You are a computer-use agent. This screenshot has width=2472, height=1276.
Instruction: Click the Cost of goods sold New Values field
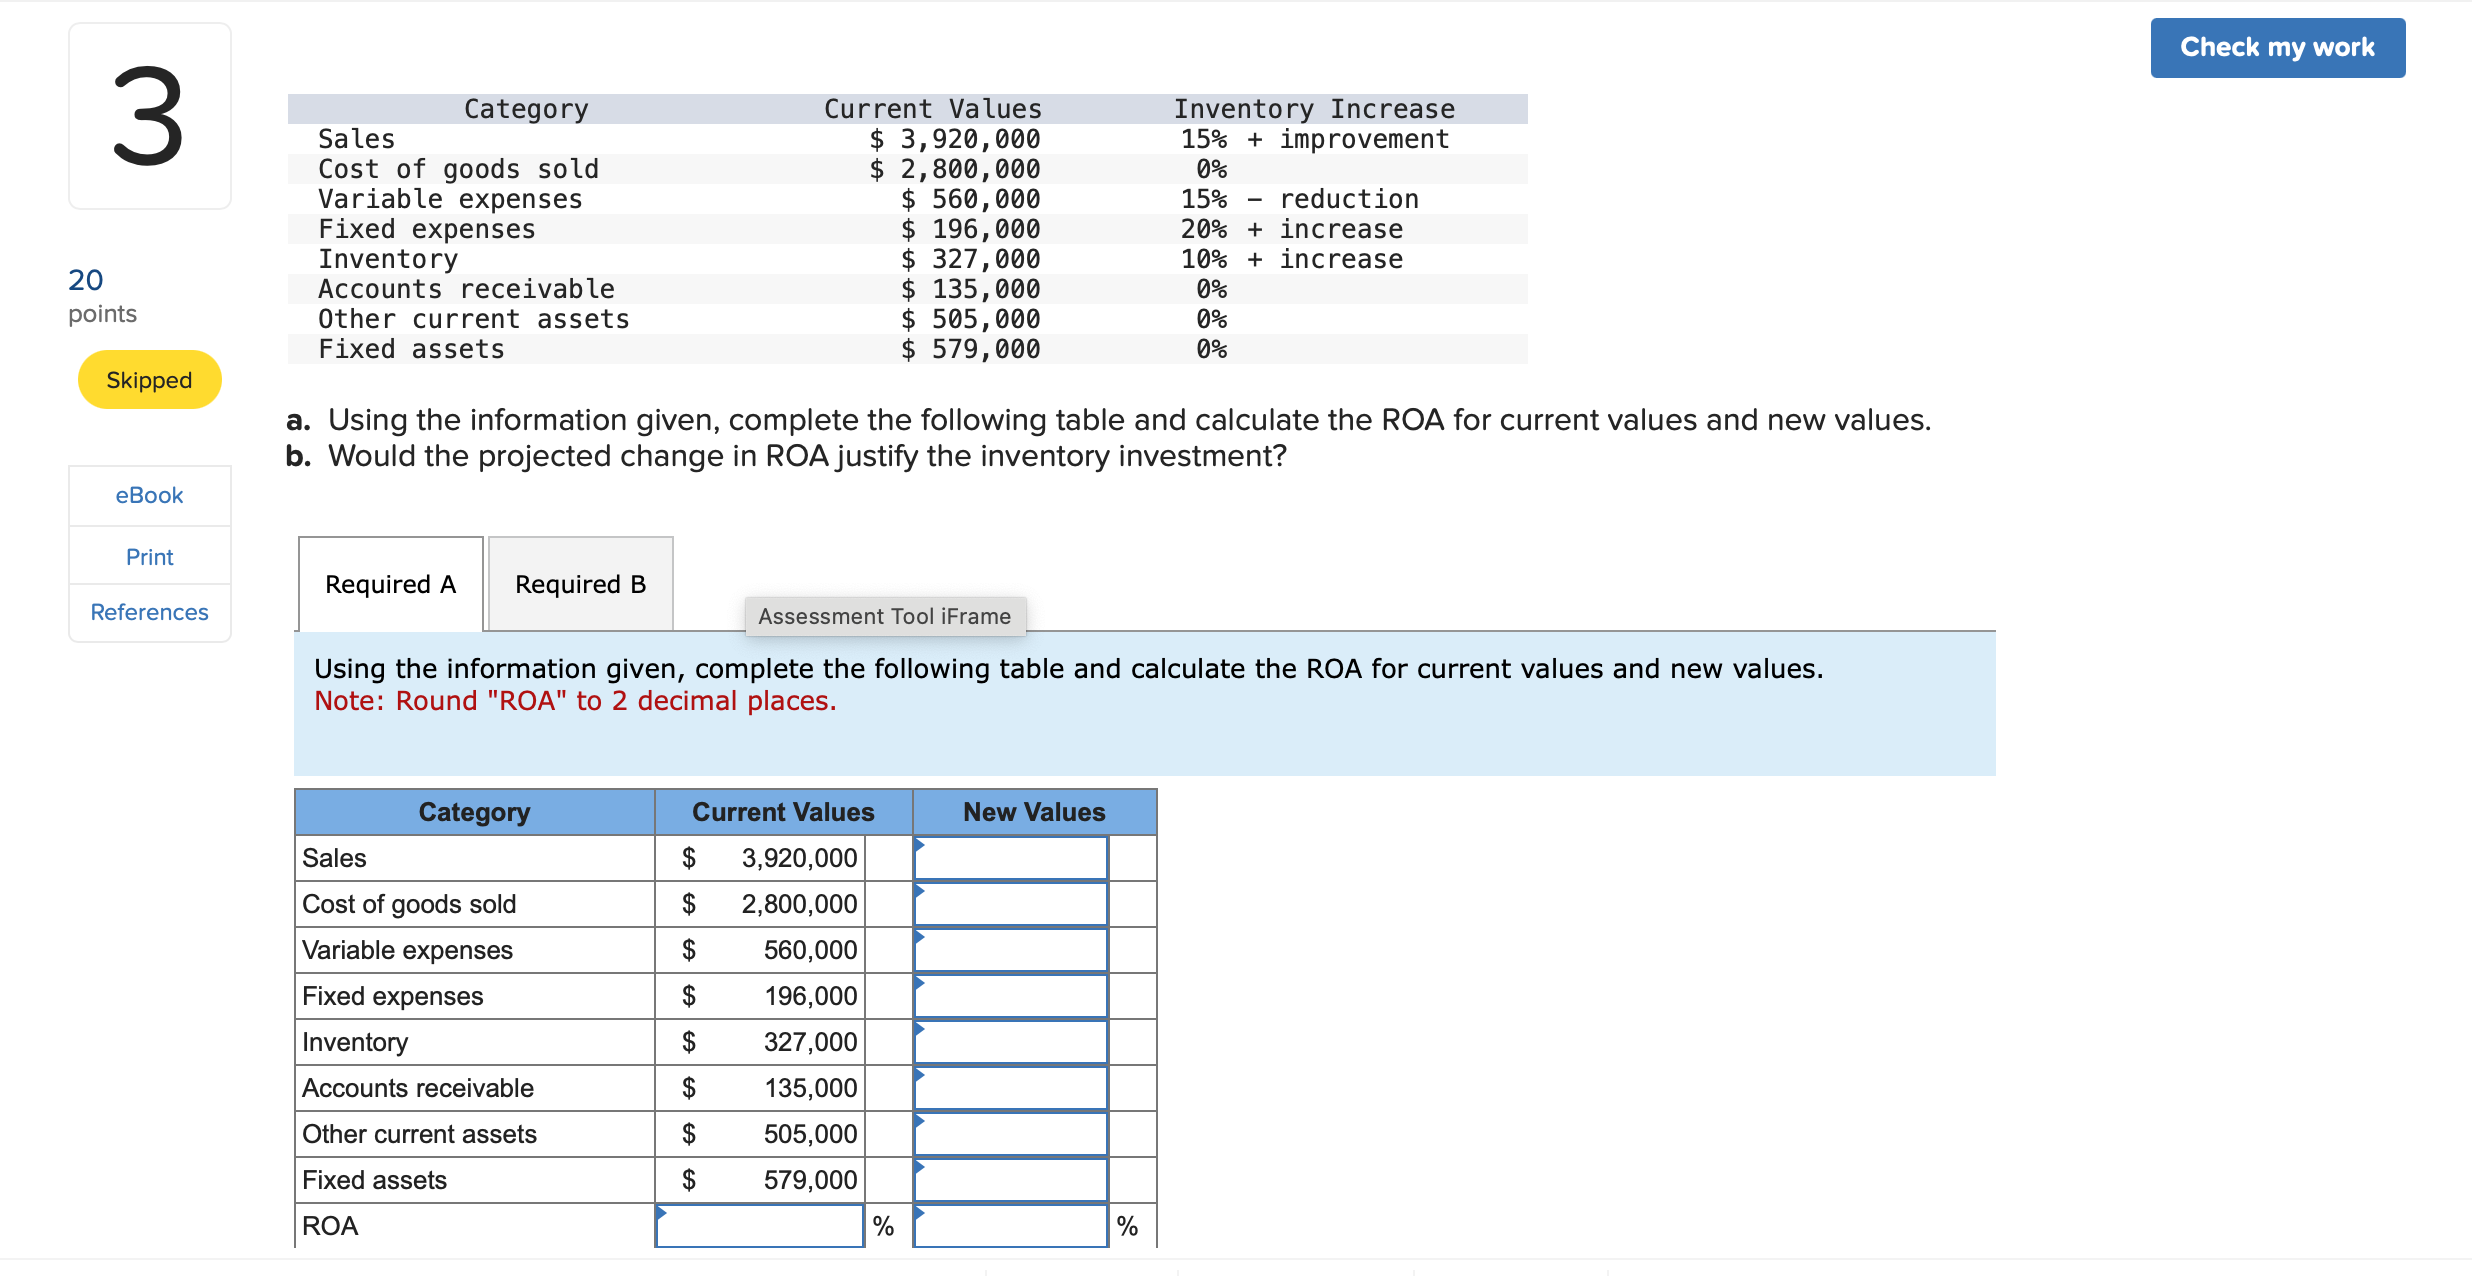click(x=1010, y=904)
